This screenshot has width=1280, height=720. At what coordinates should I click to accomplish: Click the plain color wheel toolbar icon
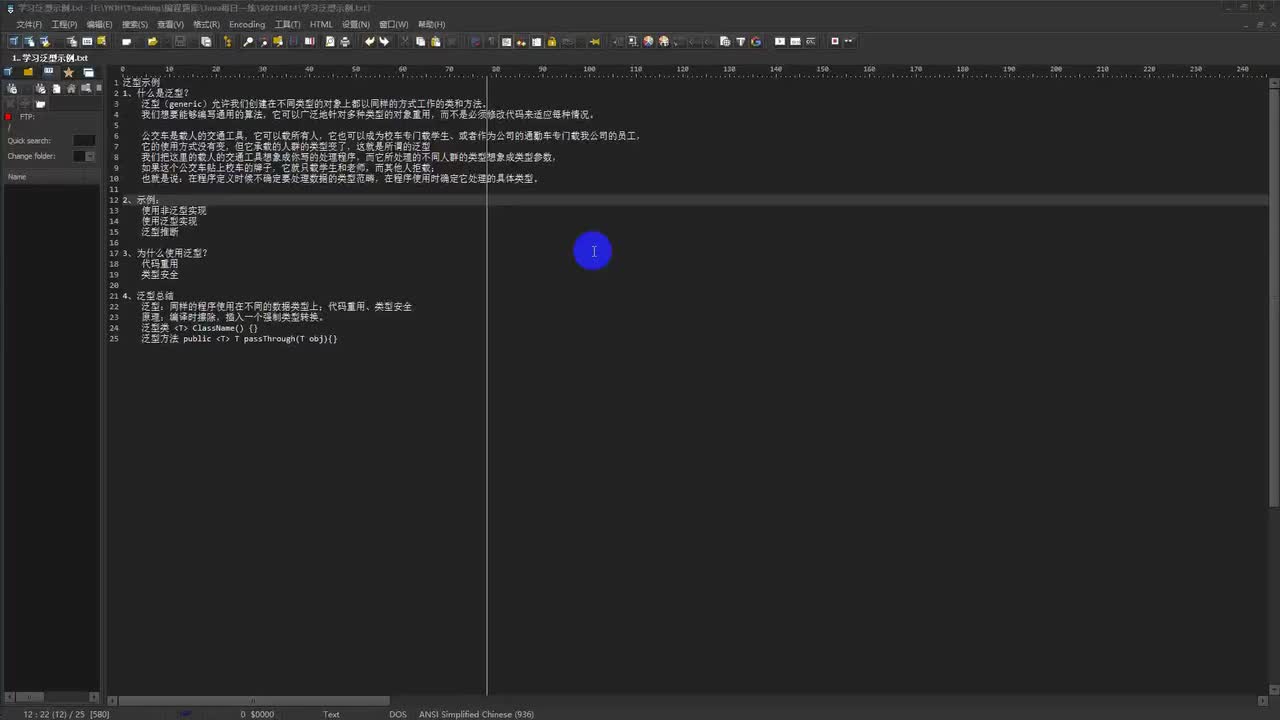648,42
